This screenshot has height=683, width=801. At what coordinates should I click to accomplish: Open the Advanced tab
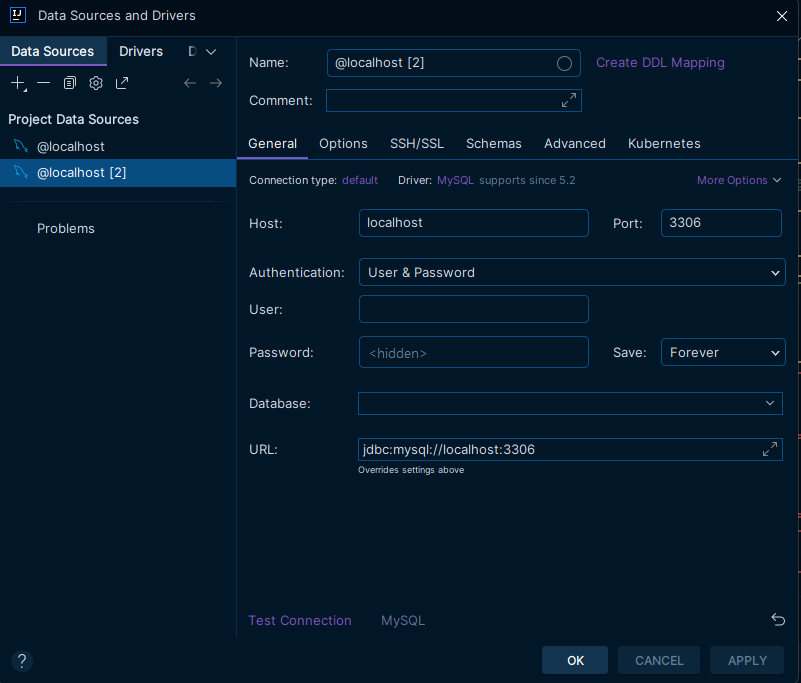click(x=575, y=144)
